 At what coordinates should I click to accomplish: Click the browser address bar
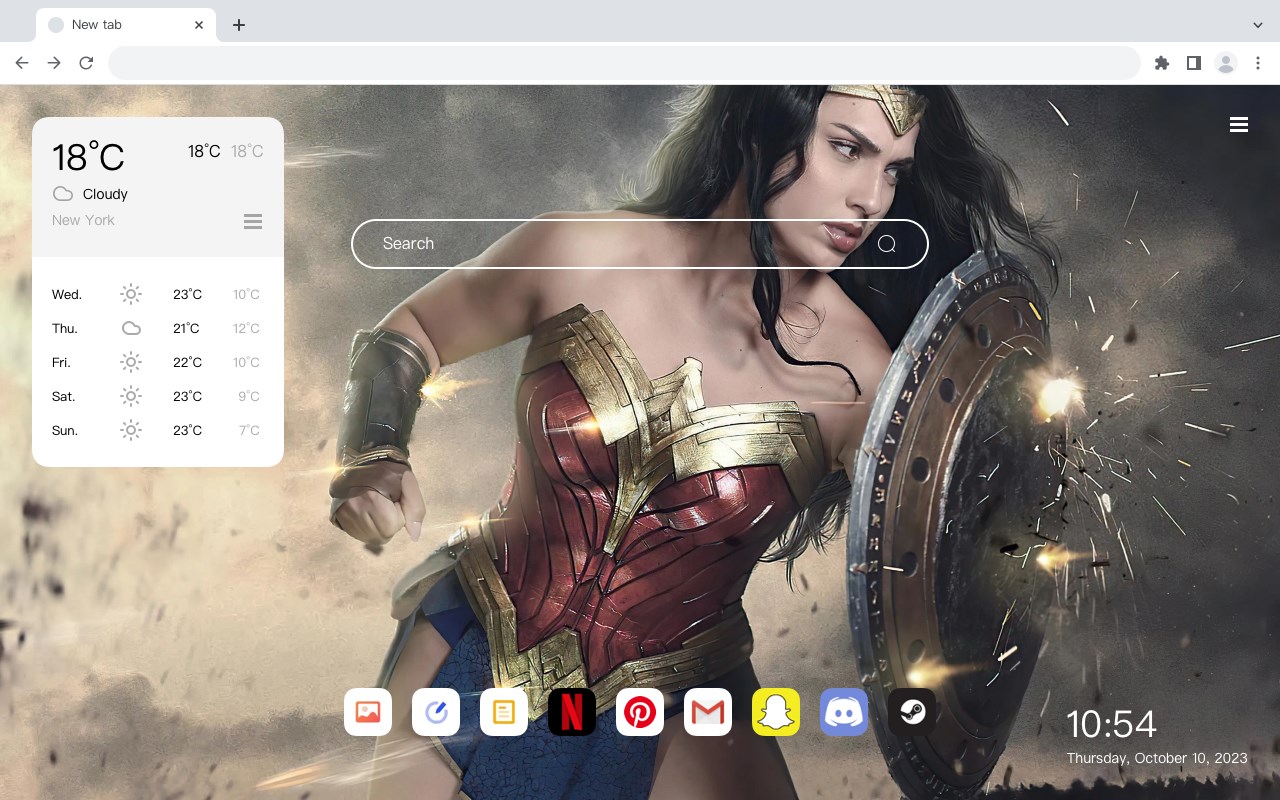click(x=624, y=63)
